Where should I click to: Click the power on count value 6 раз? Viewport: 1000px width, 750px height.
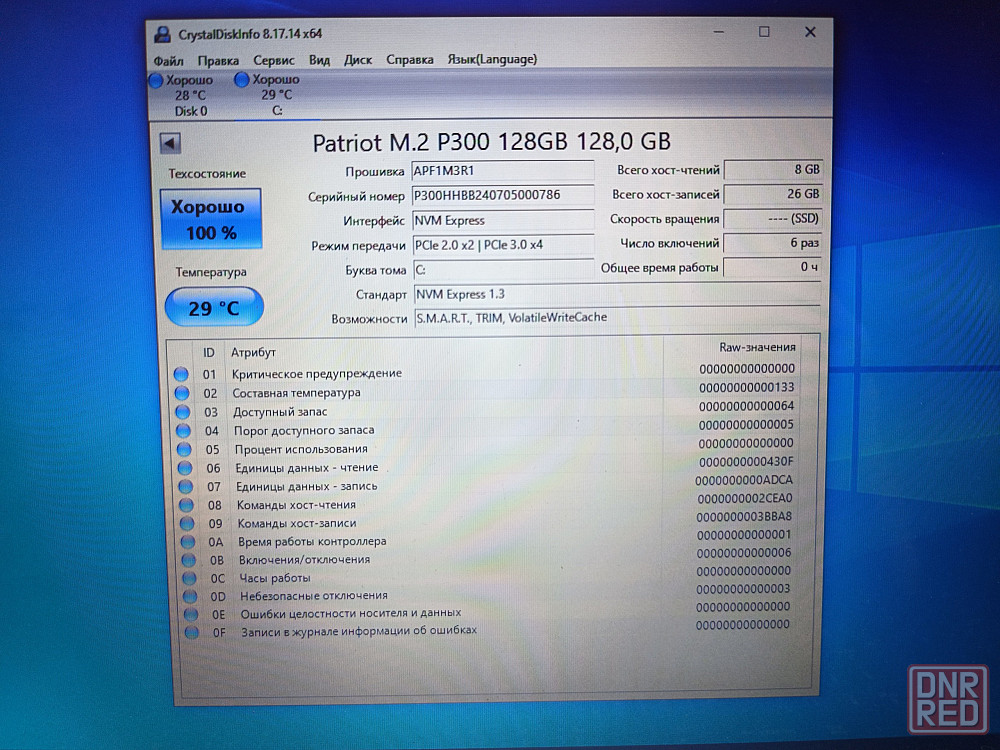(x=772, y=243)
